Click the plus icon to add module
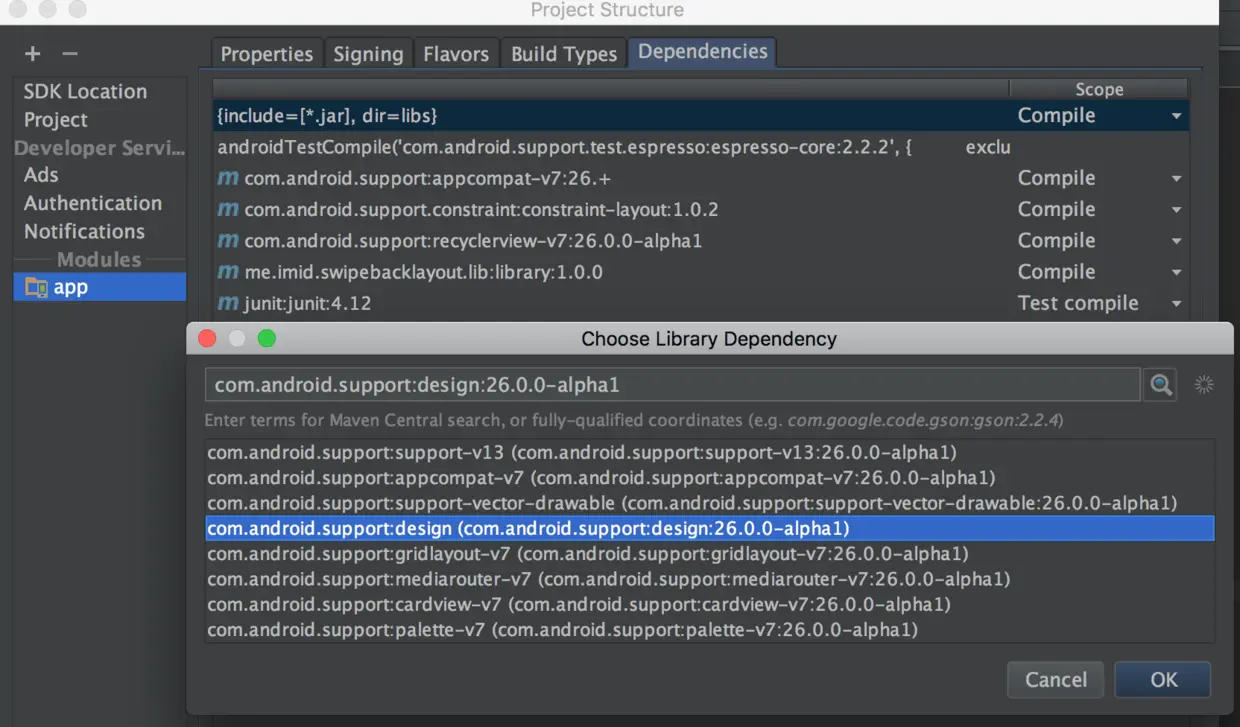This screenshot has height=727, width=1240. pyautogui.click(x=33, y=54)
